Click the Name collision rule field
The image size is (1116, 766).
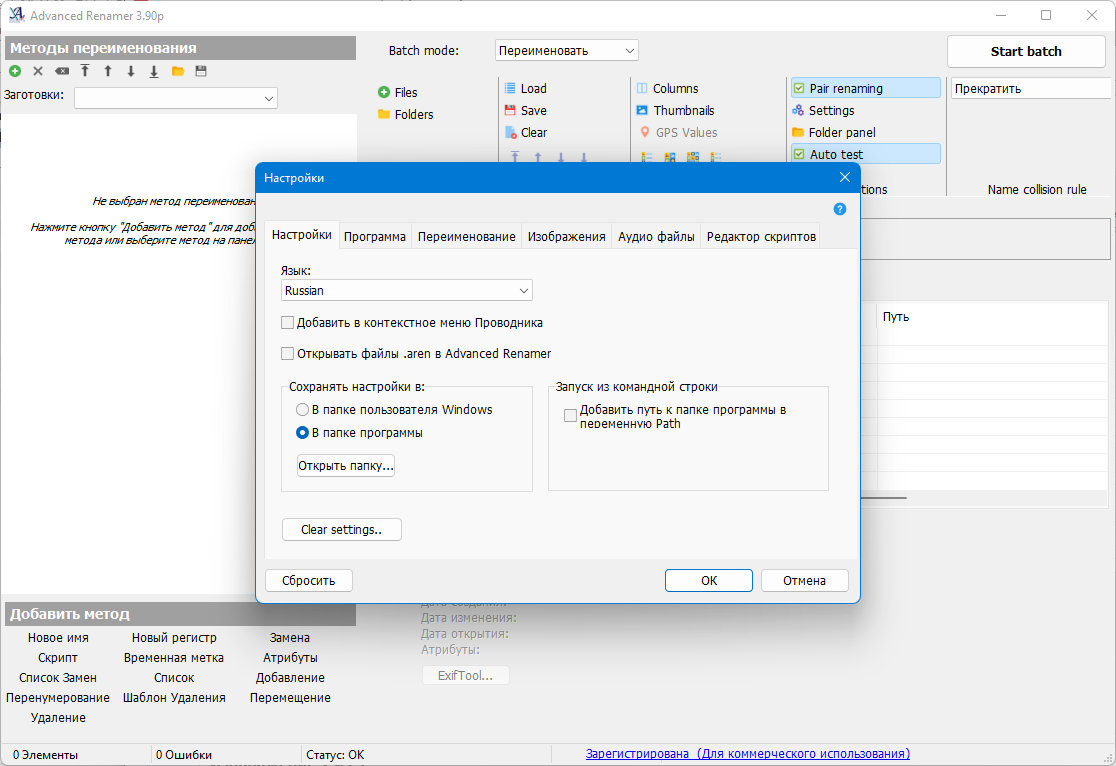pyautogui.click(x=1031, y=88)
